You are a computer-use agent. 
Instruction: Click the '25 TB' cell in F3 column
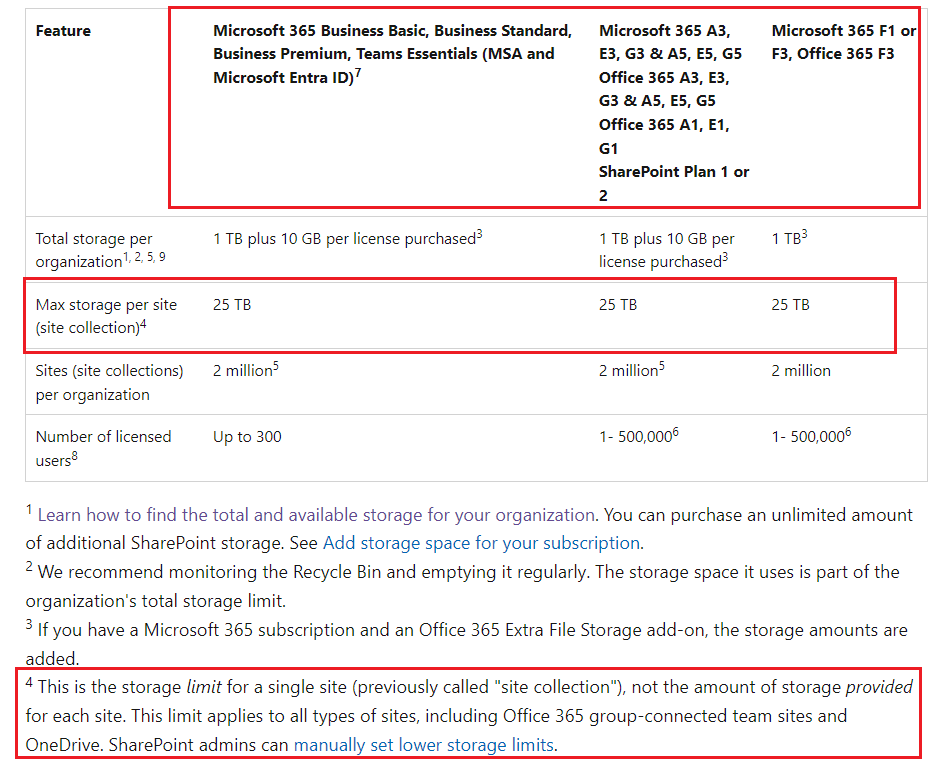coord(792,304)
